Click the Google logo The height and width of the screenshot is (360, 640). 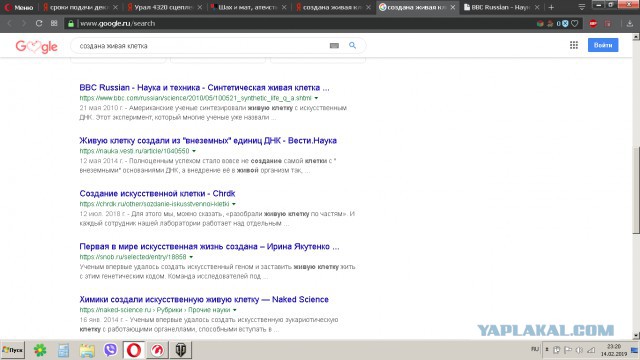click(x=36, y=46)
